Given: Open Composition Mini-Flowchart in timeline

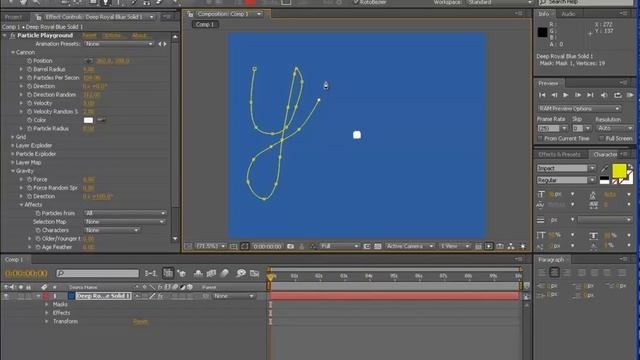Looking at the screenshot, I should point(151,273).
